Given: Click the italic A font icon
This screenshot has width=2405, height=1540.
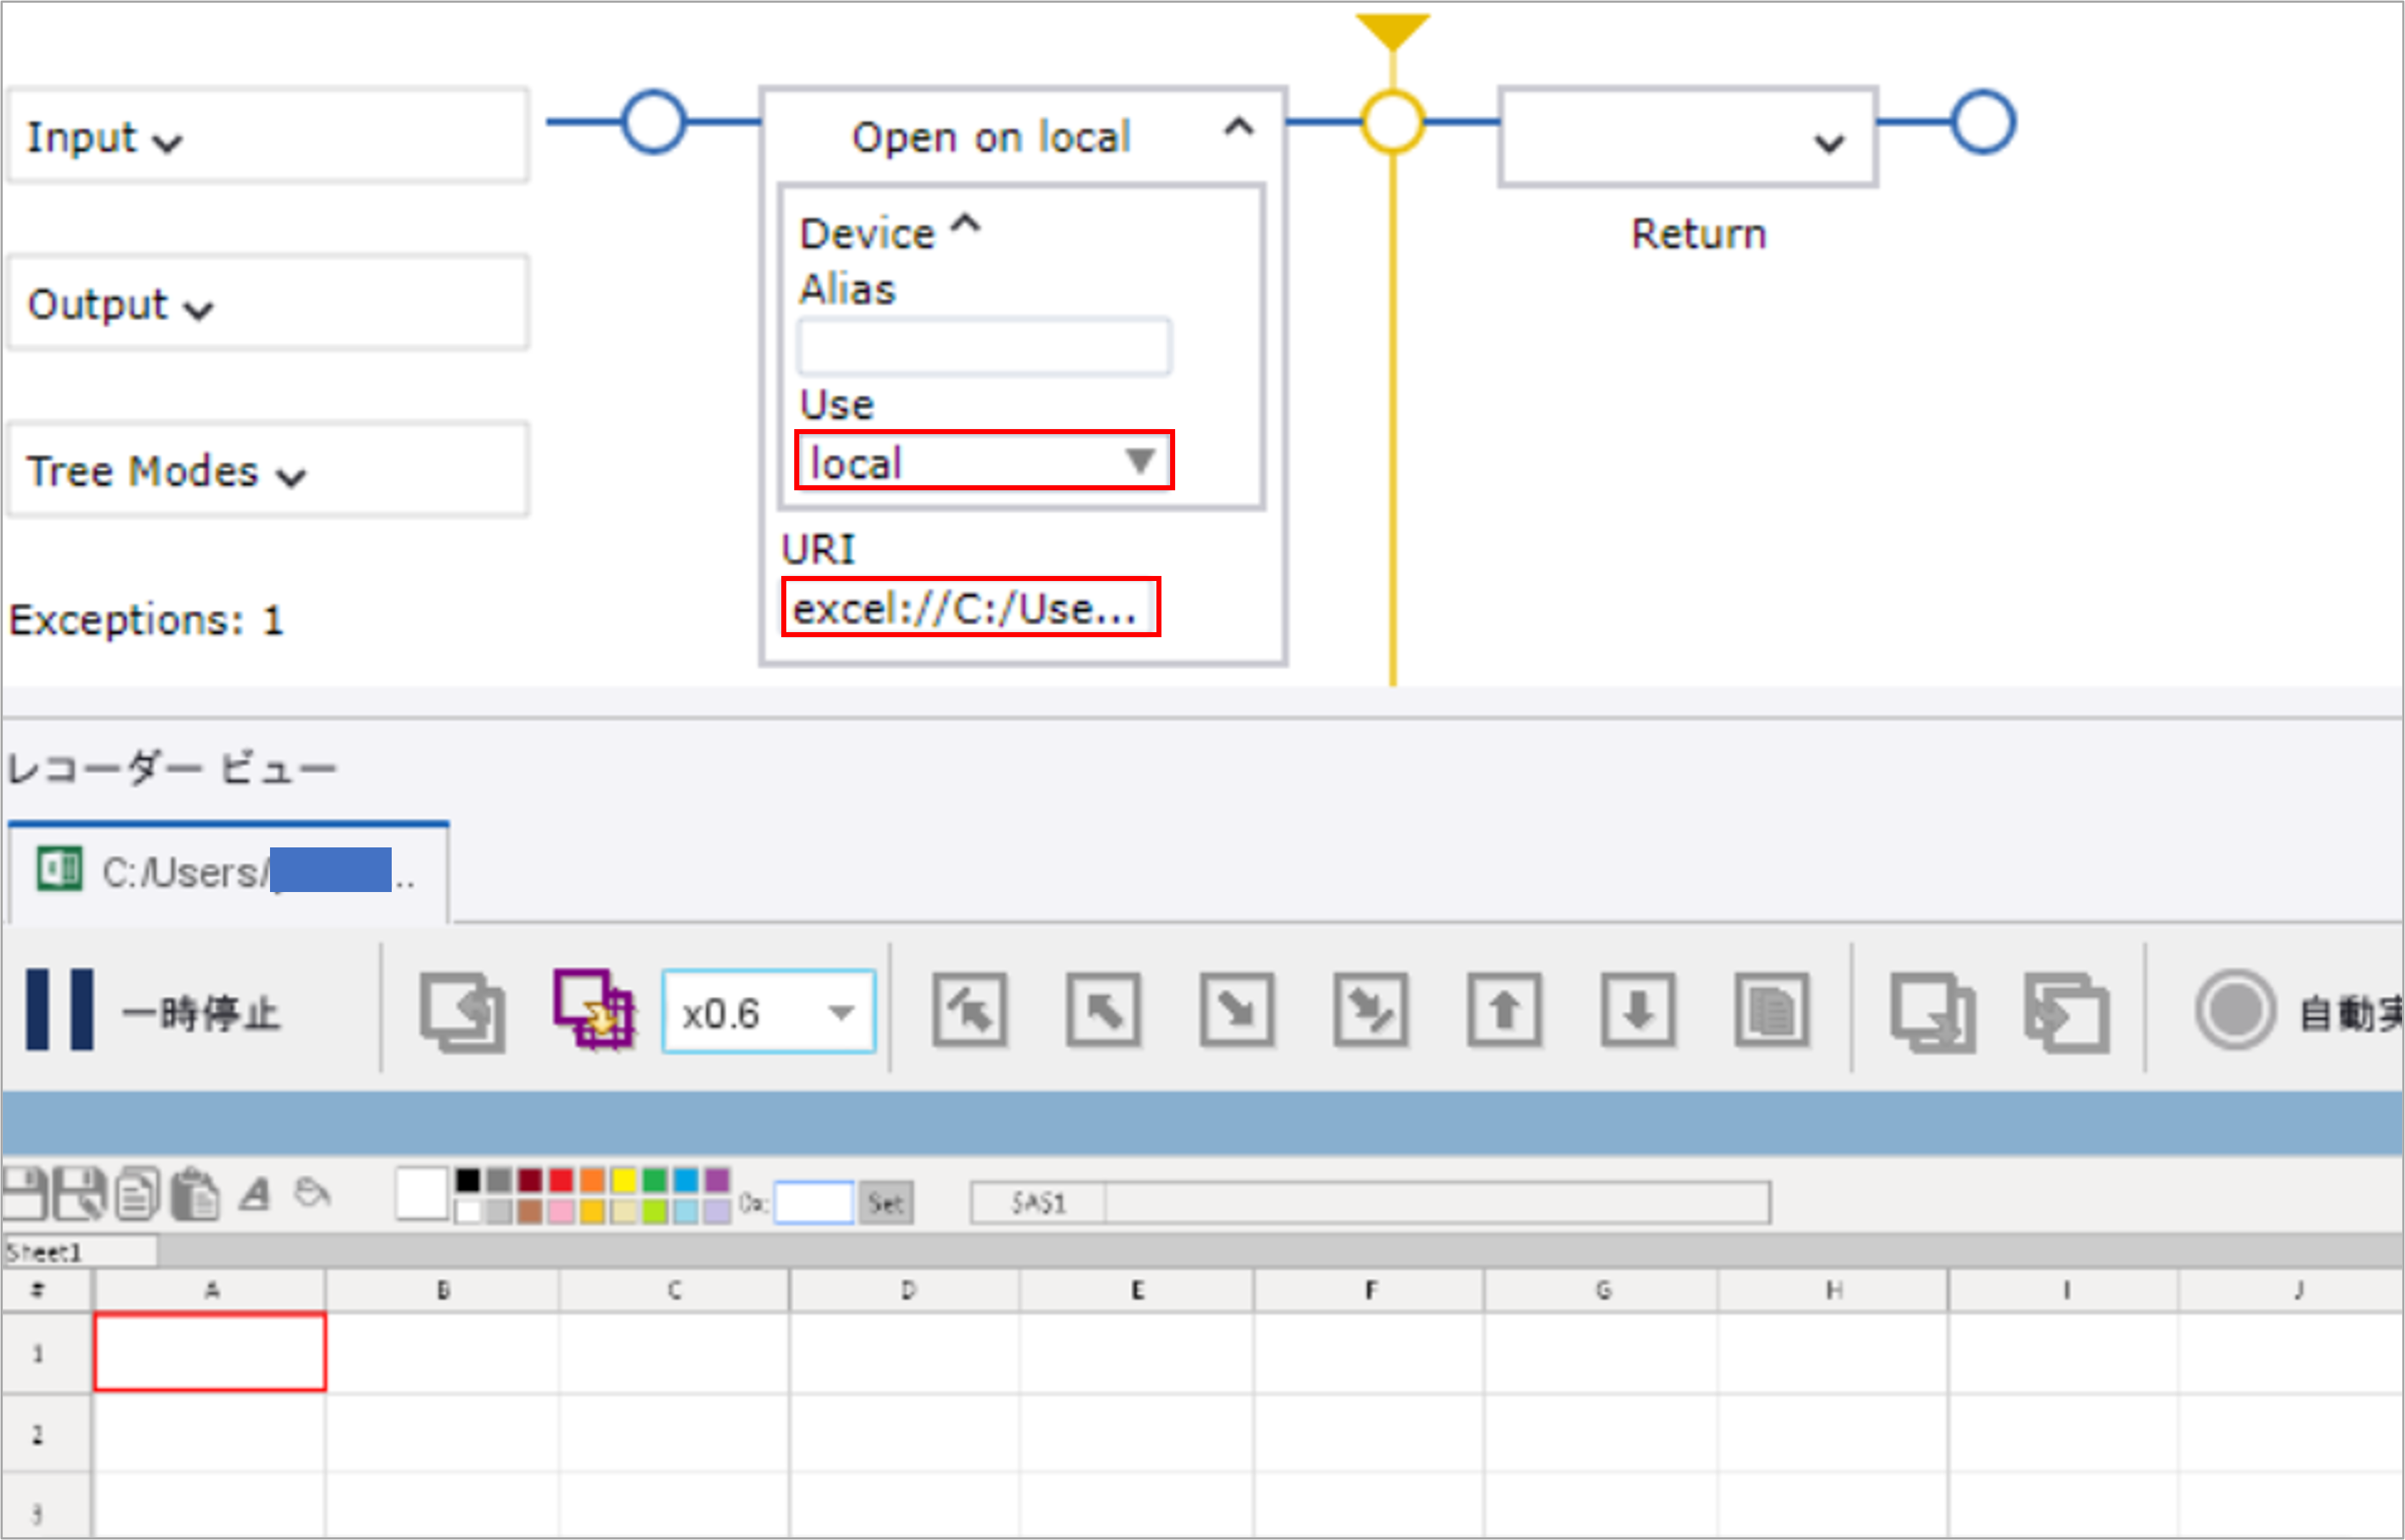Looking at the screenshot, I should tap(256, 1194).
